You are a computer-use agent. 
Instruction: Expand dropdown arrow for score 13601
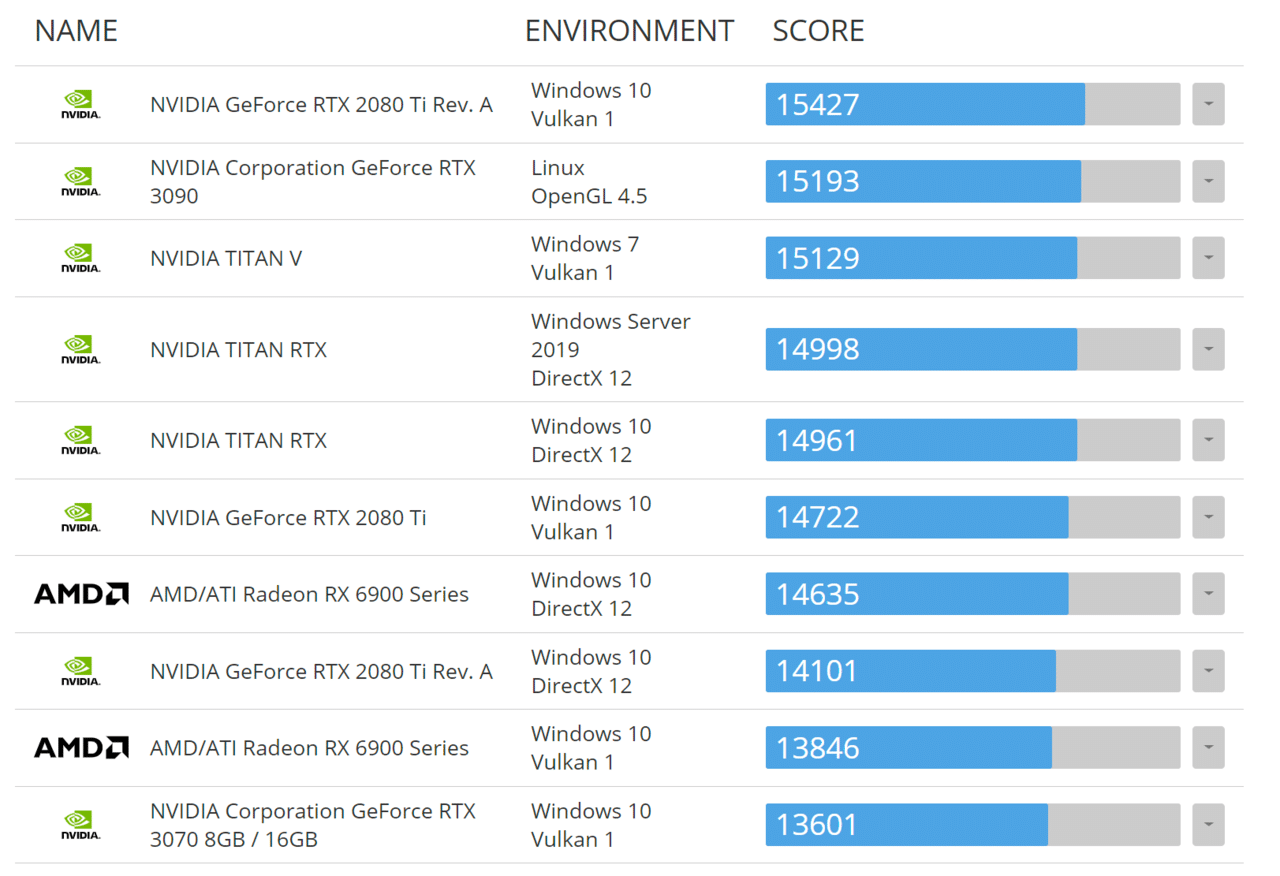point(1208,825)
